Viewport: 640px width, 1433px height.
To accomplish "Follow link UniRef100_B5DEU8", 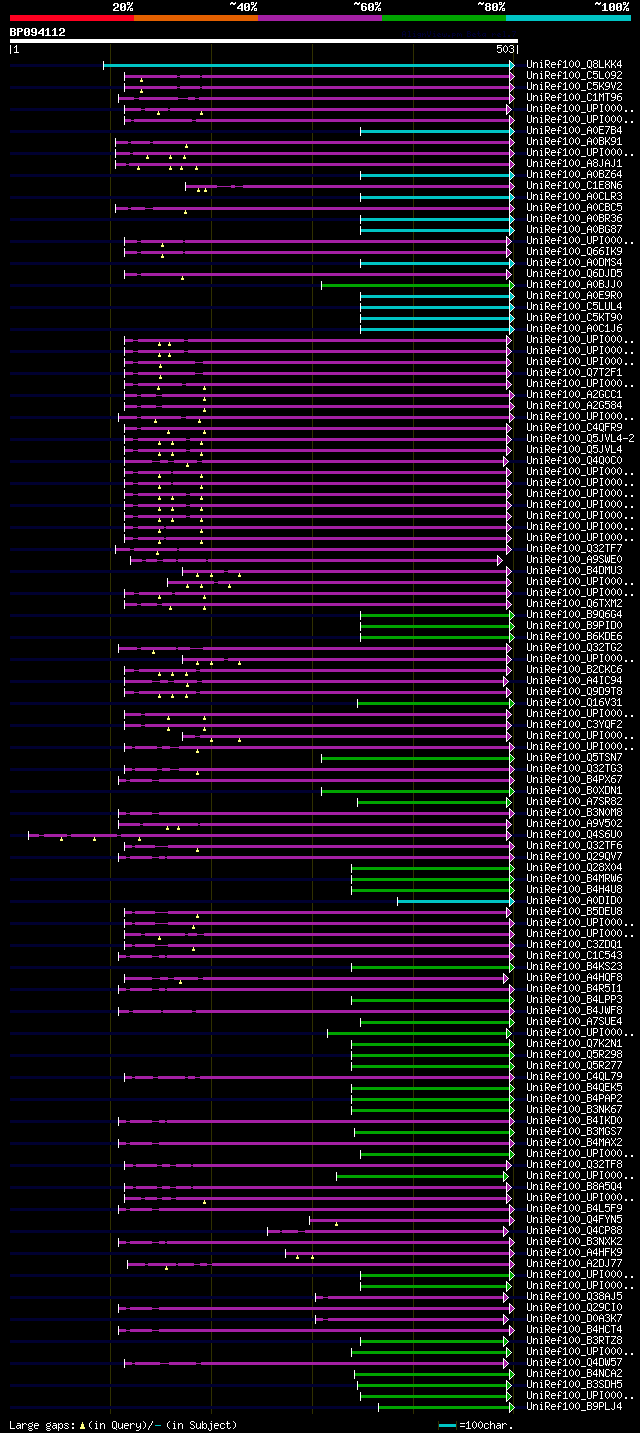I will pos(576,912).
